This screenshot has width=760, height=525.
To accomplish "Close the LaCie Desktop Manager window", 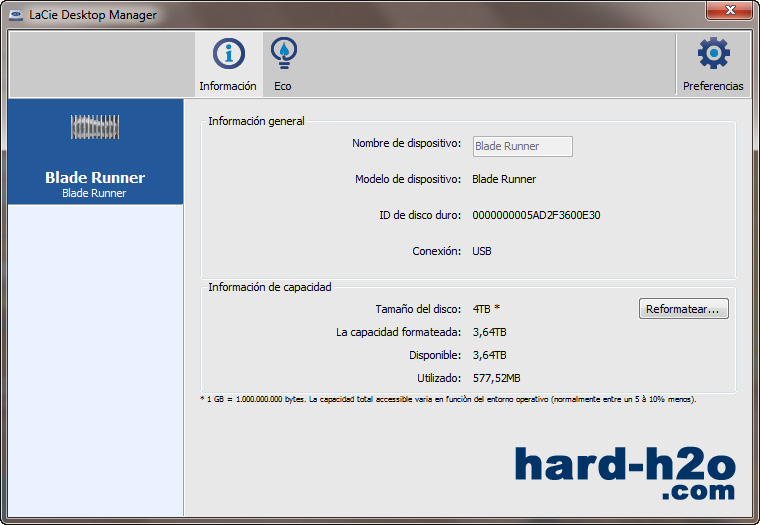I will (729, 10).
